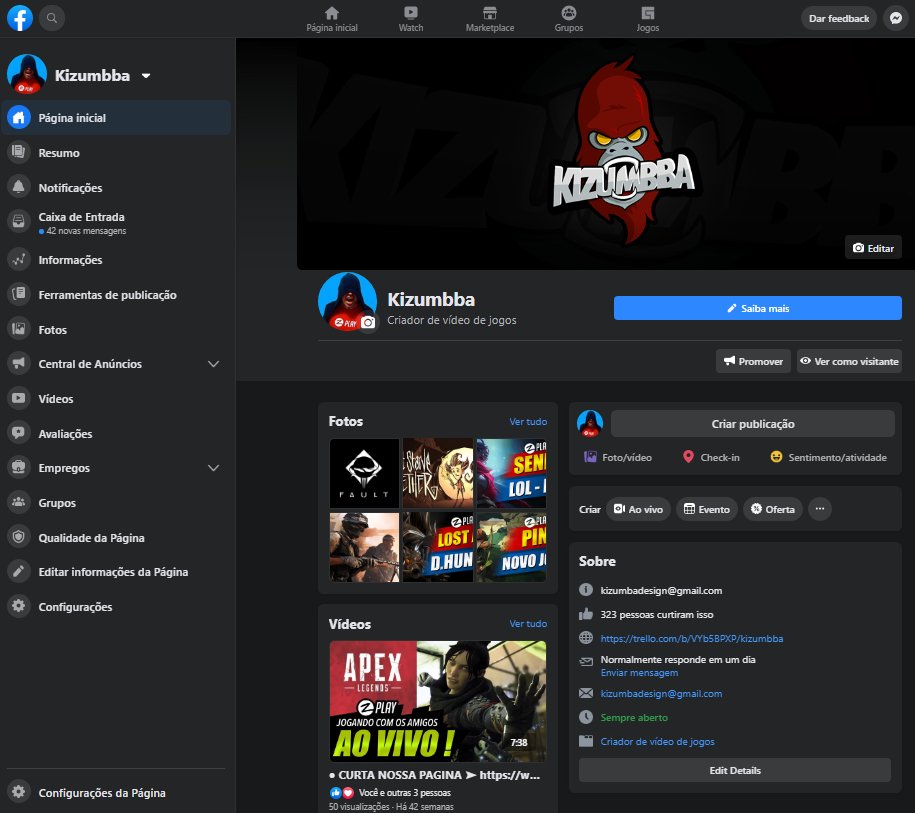
Task: Click the 323 pessoas curtiram isso text
Action: tap(656, 615)
